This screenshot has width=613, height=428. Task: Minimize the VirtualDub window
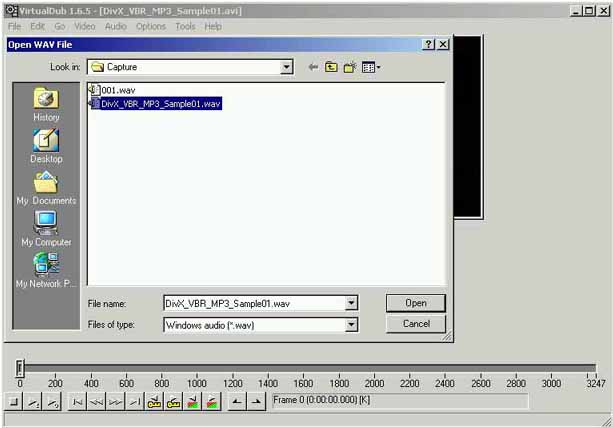point(575,11)
